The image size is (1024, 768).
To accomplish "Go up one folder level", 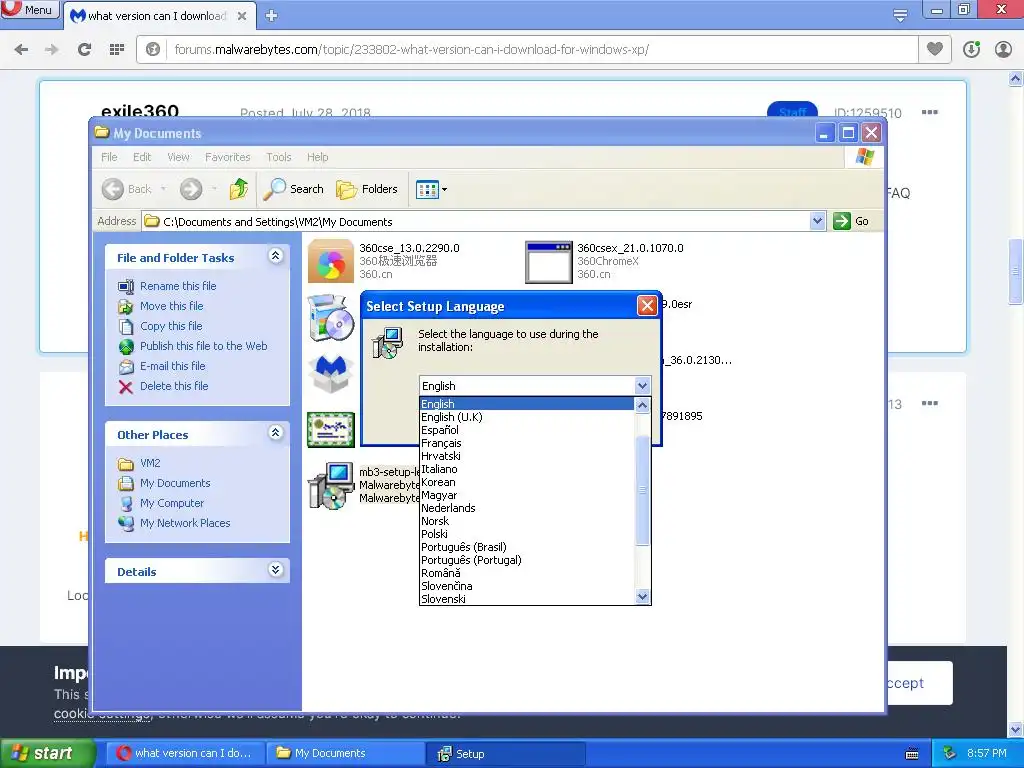I will tap(239, 189).
